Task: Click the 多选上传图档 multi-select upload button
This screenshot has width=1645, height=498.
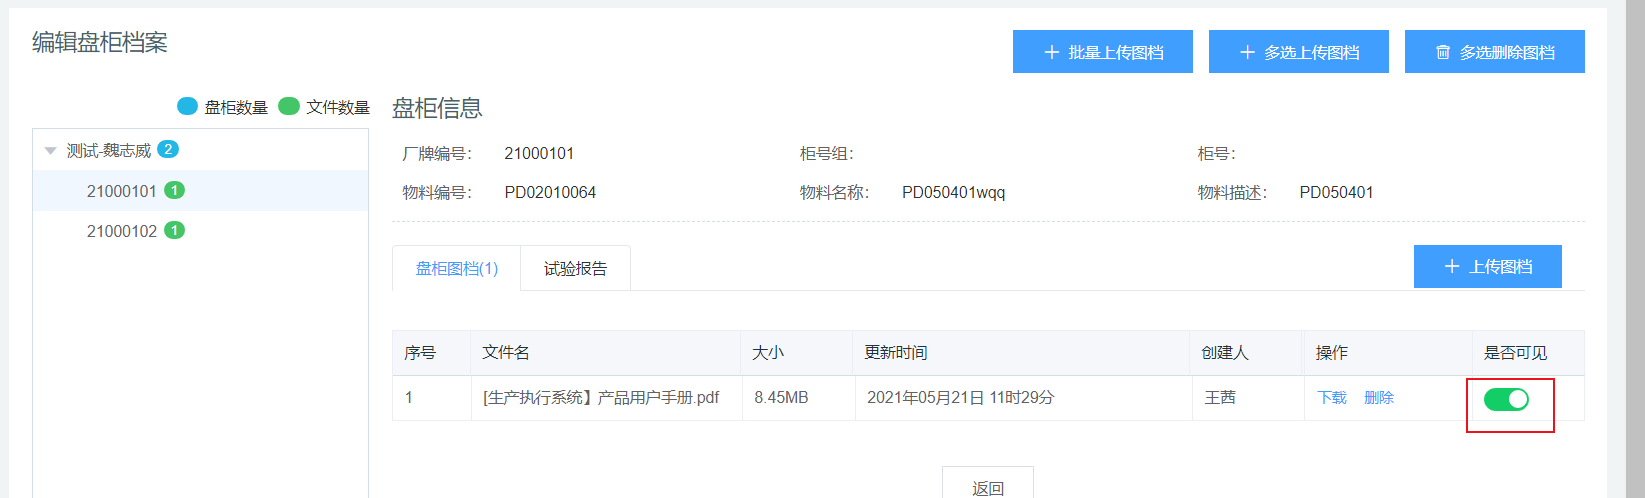Action: click(1298, 52)
